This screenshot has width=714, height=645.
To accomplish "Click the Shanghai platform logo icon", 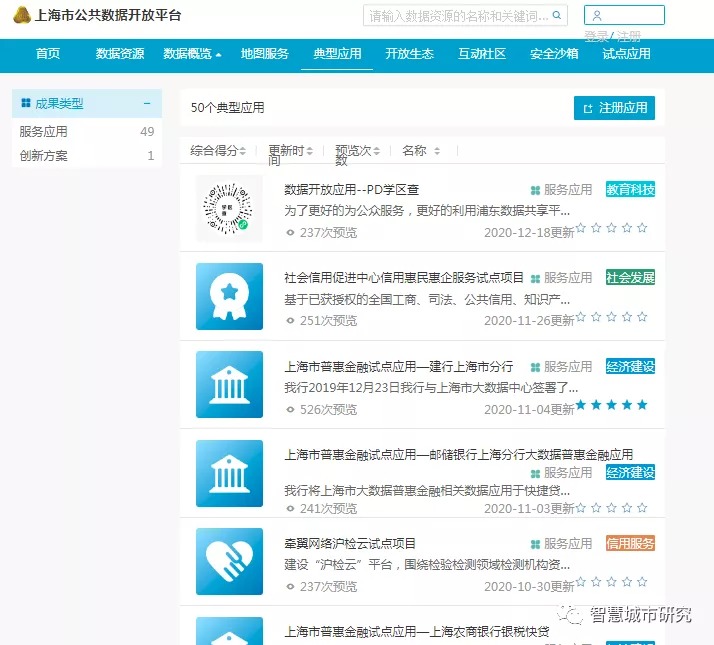I will point(21,16).
